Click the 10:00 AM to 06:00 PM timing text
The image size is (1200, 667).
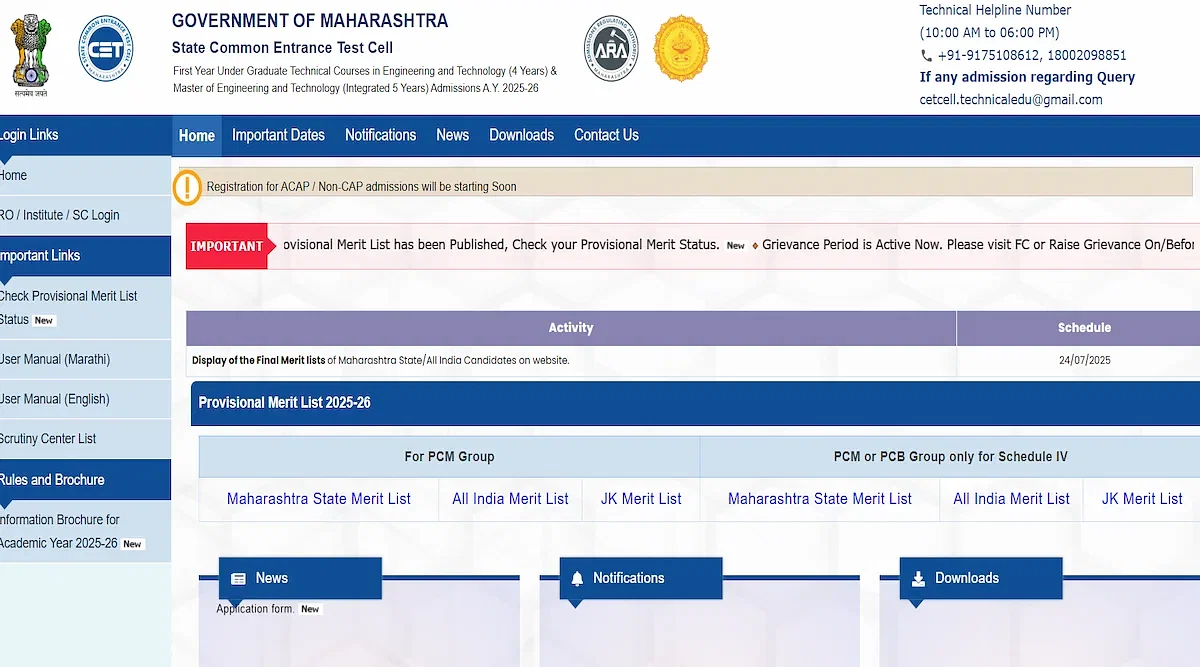[989, 33]
